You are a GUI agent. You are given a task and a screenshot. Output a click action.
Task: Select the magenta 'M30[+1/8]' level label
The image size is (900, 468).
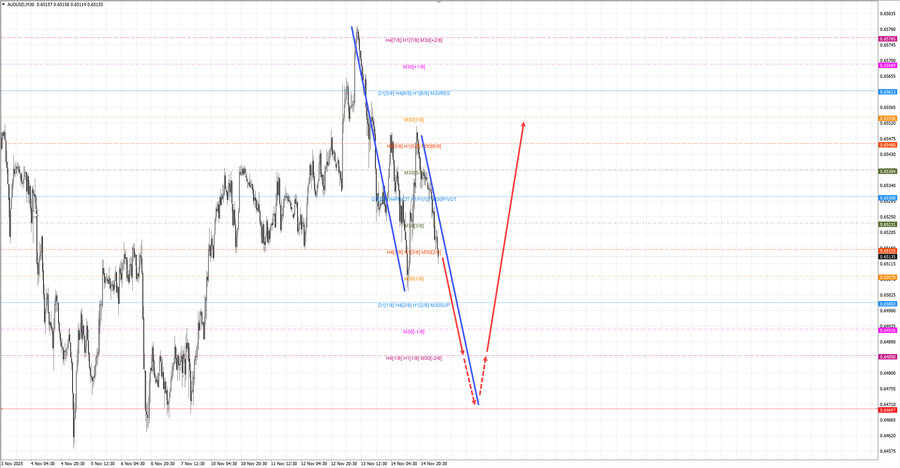click(x=414, y=67)
